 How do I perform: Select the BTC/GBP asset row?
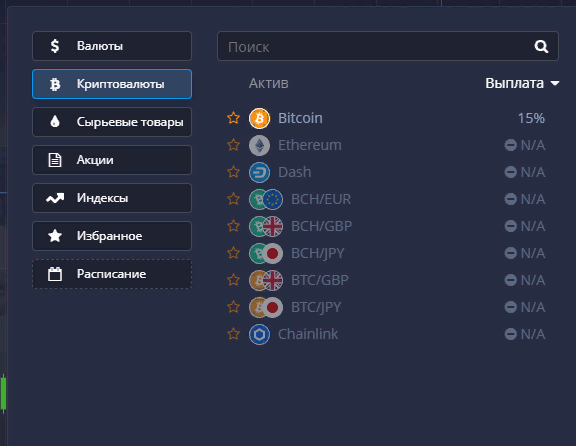(x=386, y=280)
